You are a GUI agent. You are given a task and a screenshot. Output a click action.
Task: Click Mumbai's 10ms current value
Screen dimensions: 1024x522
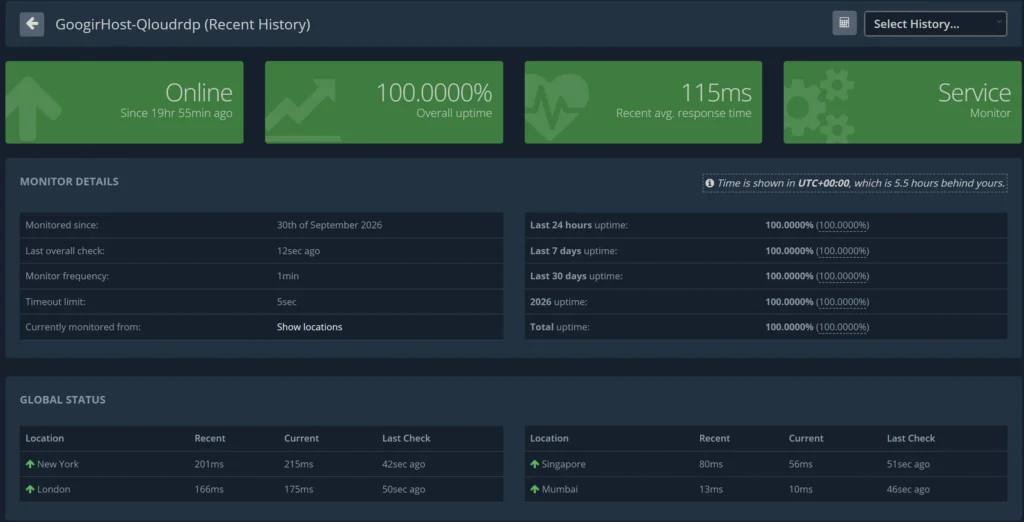801,489
